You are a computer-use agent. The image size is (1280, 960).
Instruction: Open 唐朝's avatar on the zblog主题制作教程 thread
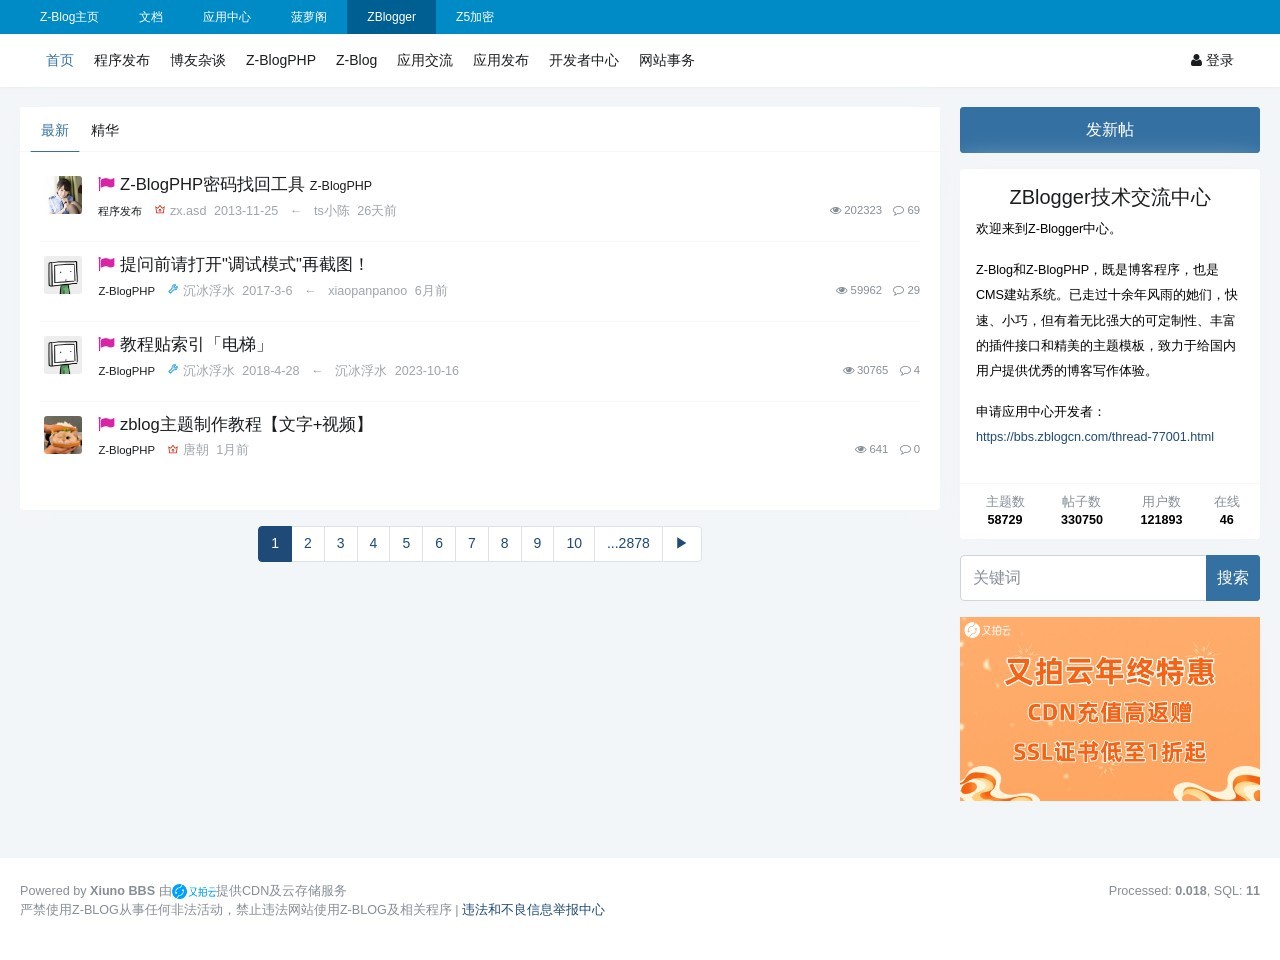pos(63,435)
